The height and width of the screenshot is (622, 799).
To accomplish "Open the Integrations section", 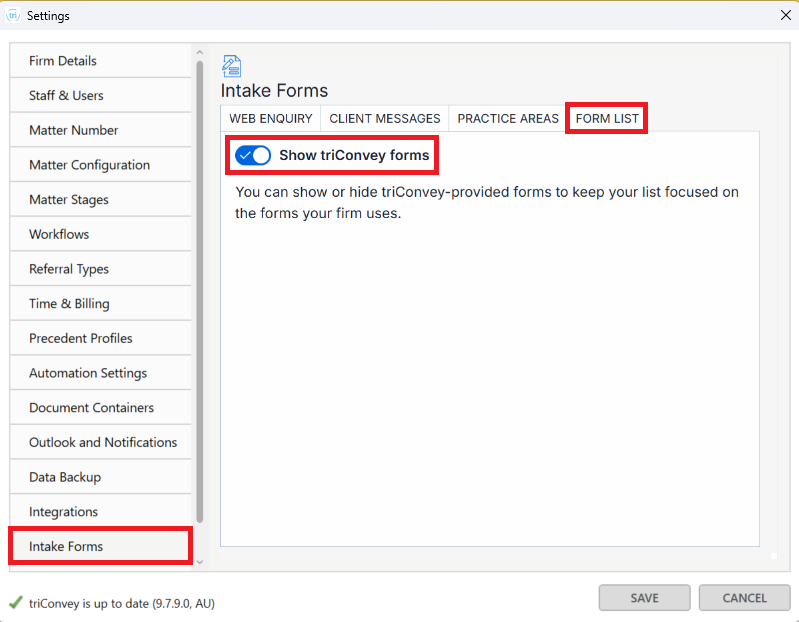I will (x=100, y=511).
